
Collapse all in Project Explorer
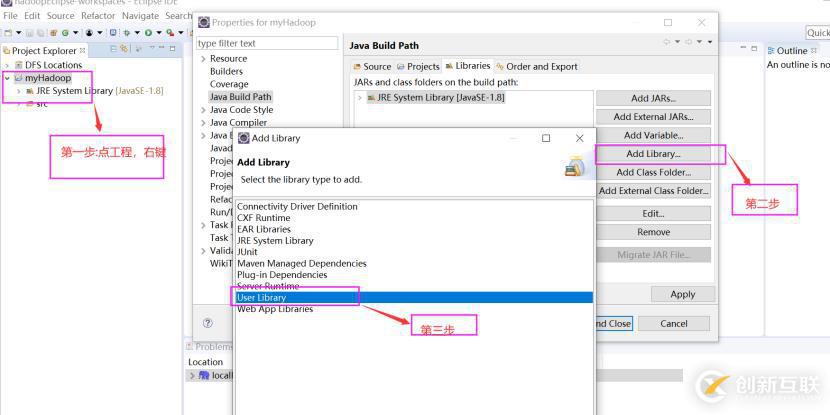point(114,49)
